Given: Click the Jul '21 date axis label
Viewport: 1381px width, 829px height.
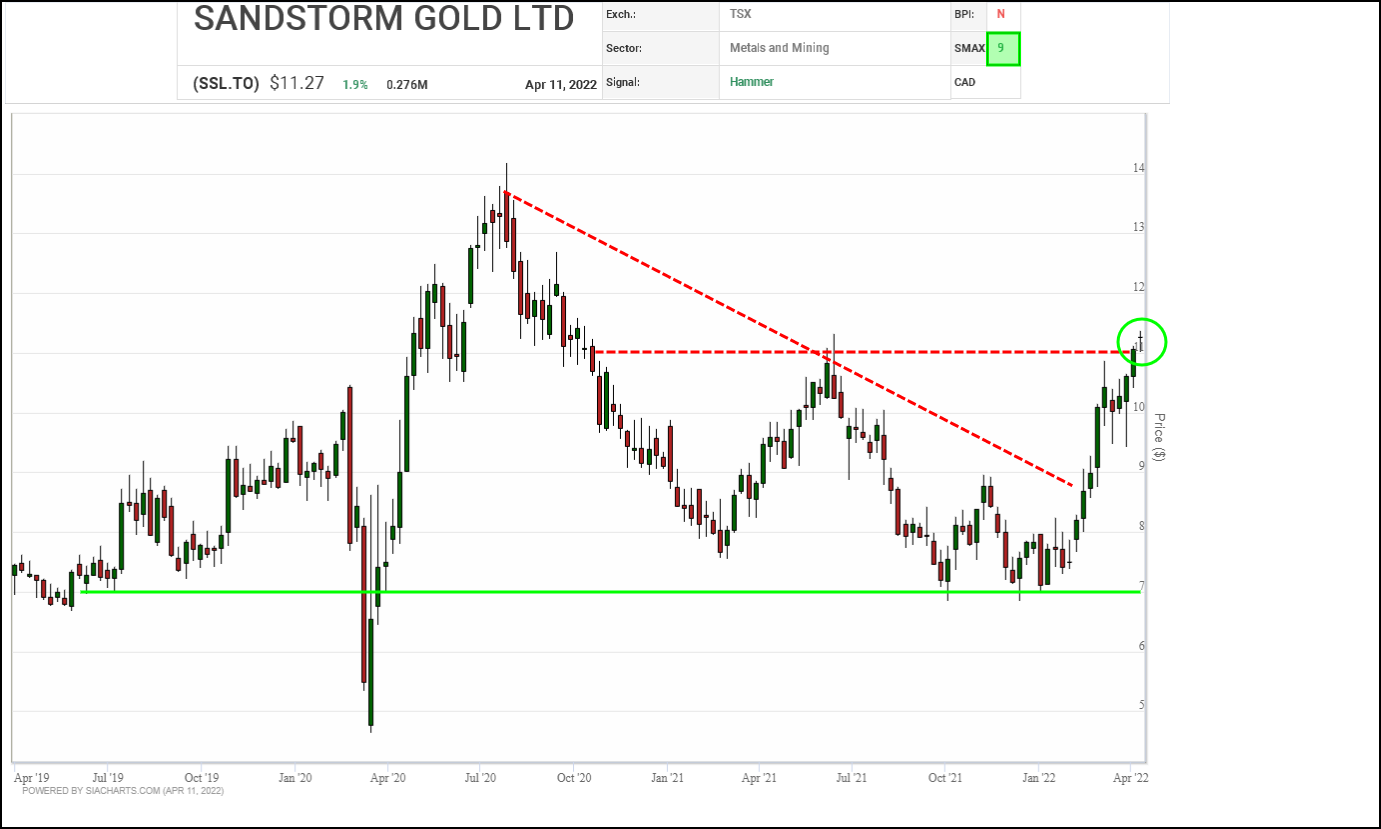Looking at the screenshot, I should tap(851, 777).
